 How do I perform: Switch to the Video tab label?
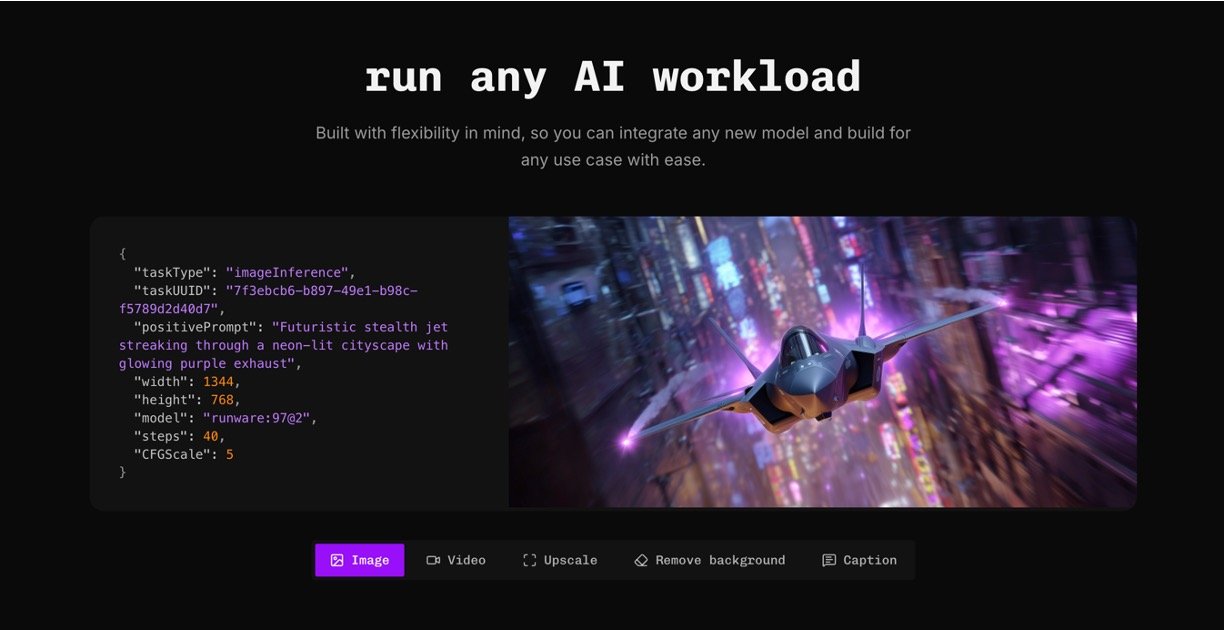coord(466,560)
